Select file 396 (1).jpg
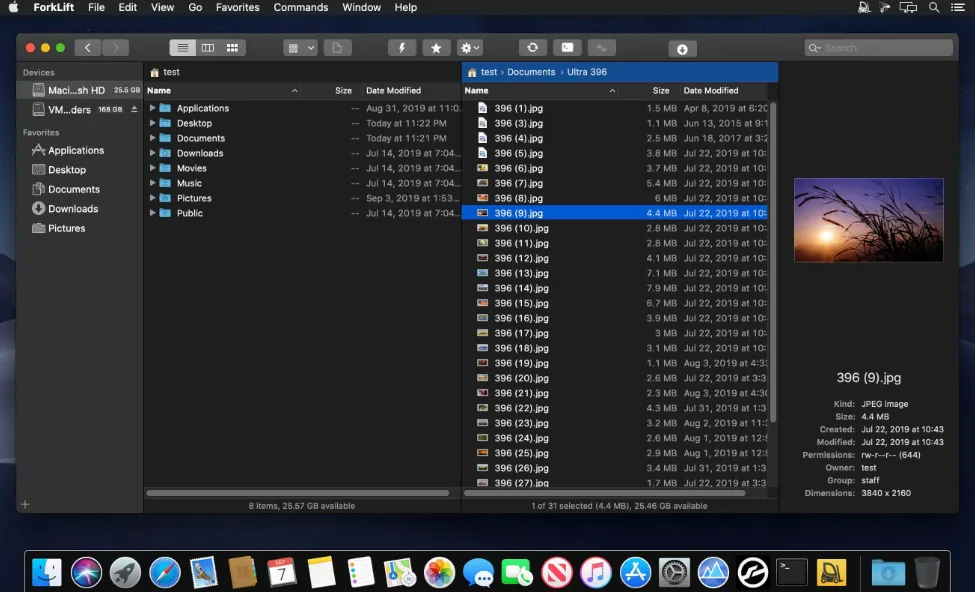This screenshot has height=592, width=975. 615,108
